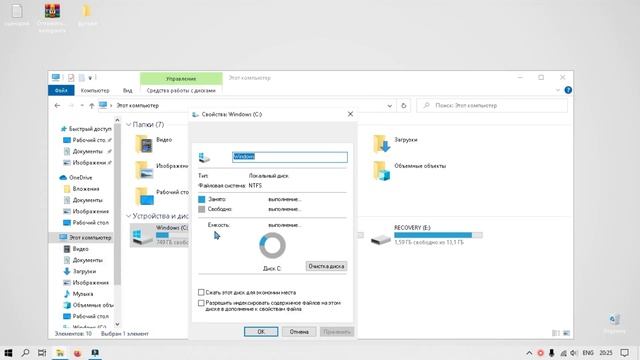Click the RECOVERY (E:) usage bar
Viewport: 640px width, 360px height.
pos(438,235)
